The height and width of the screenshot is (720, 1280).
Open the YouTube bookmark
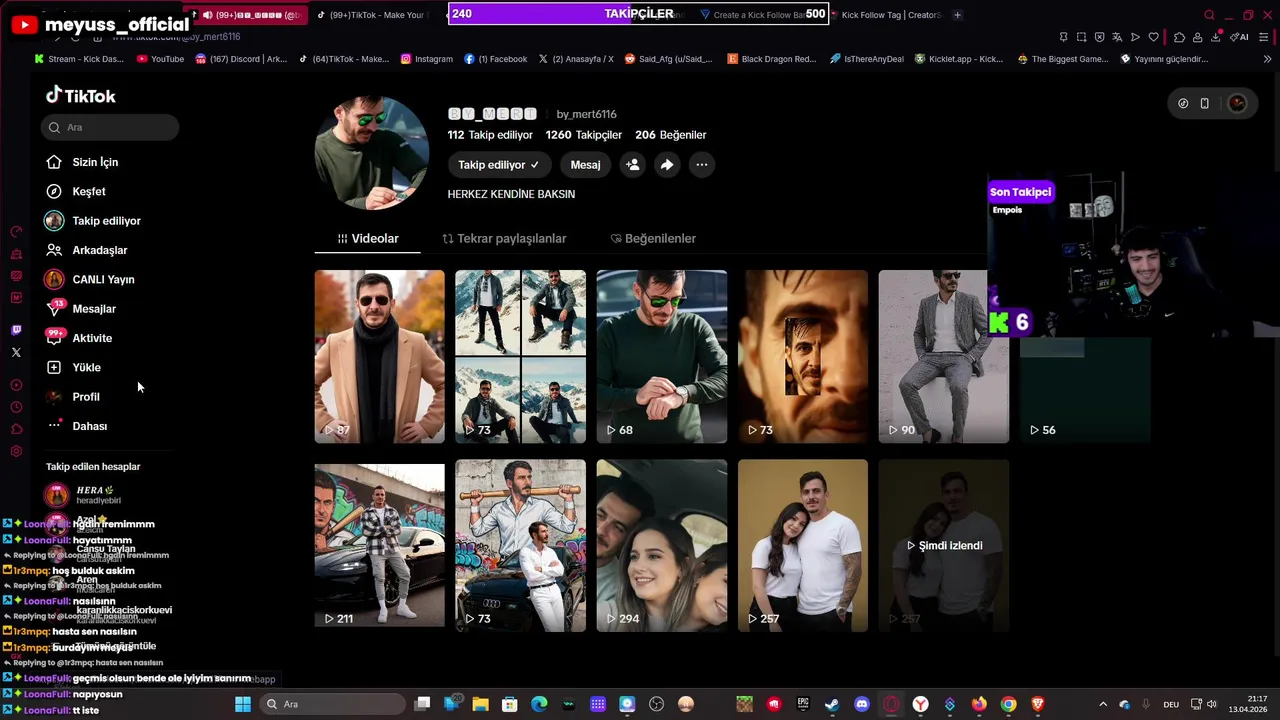tap(160, 59)
